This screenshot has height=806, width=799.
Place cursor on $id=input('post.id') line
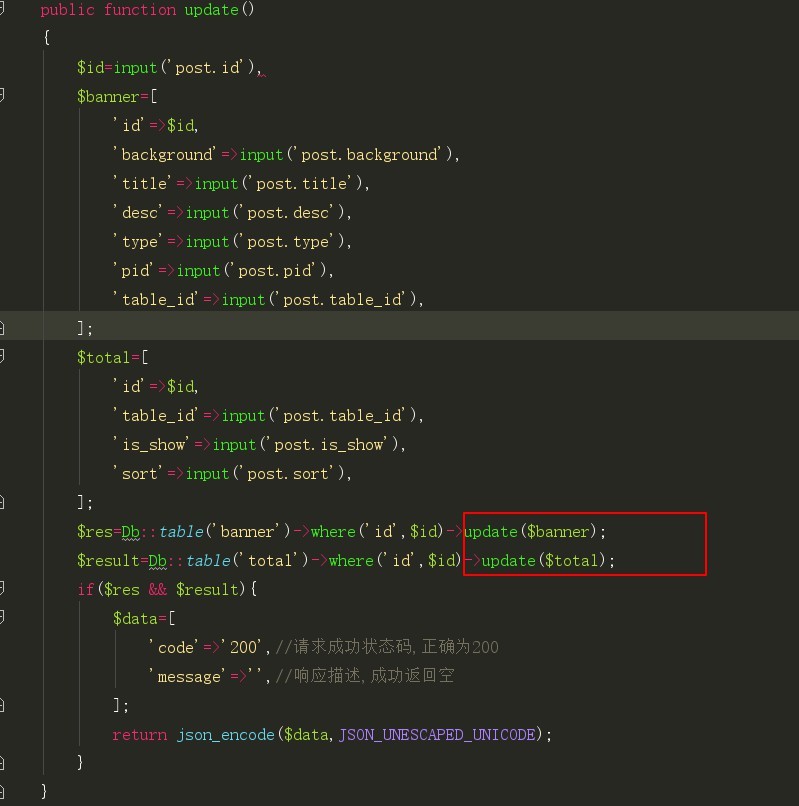169,67
